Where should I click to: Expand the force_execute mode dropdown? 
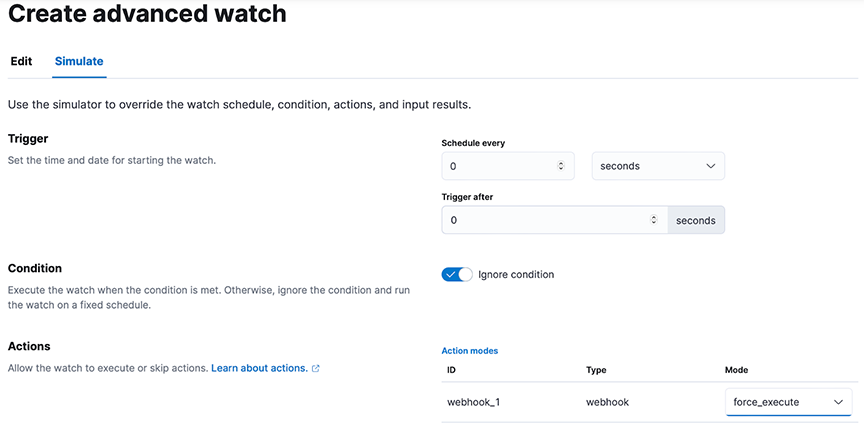coord(789,402)
